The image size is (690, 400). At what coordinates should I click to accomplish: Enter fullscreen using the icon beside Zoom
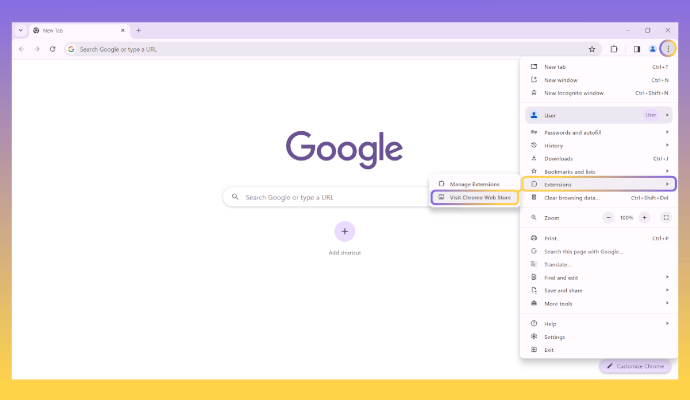pyautogui.click(x=666, y=217)
